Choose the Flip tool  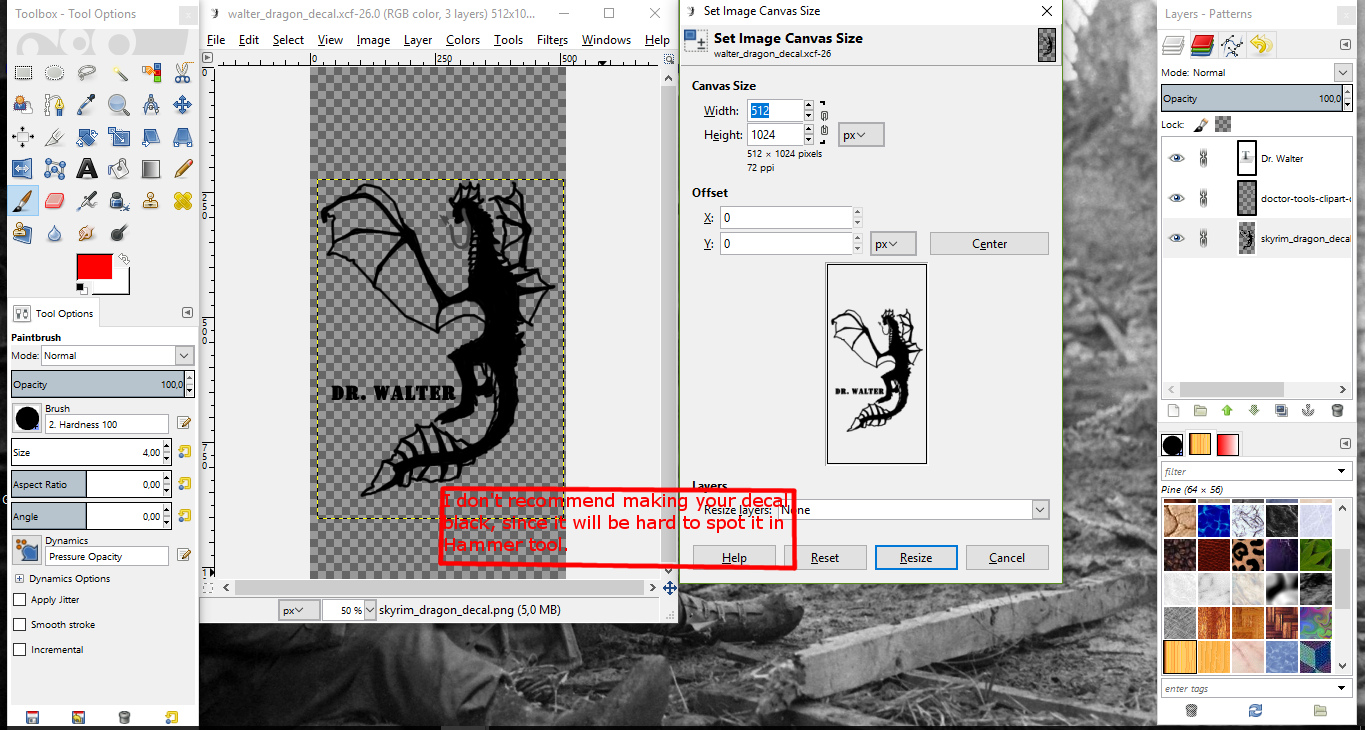pos(22,169)
